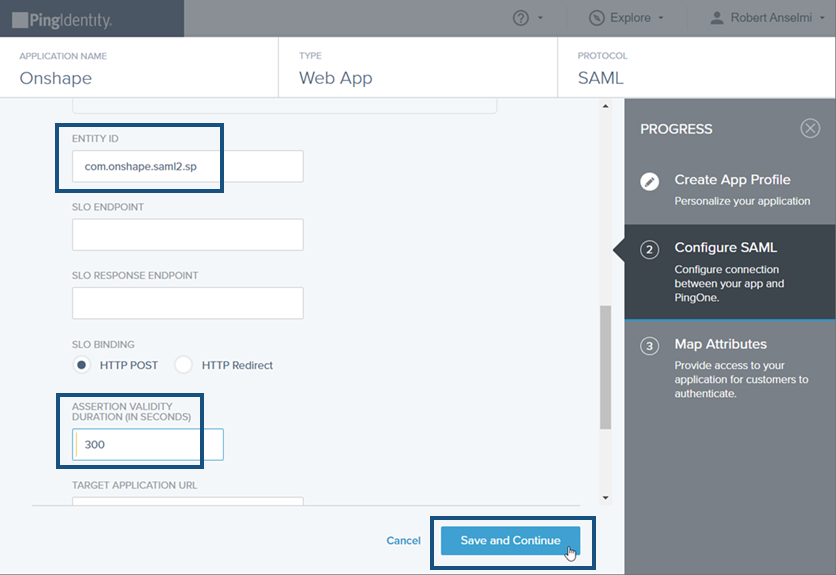Open the Explore dropdown menu
This screenshot has height=575, width=836.
pos(626,18)
